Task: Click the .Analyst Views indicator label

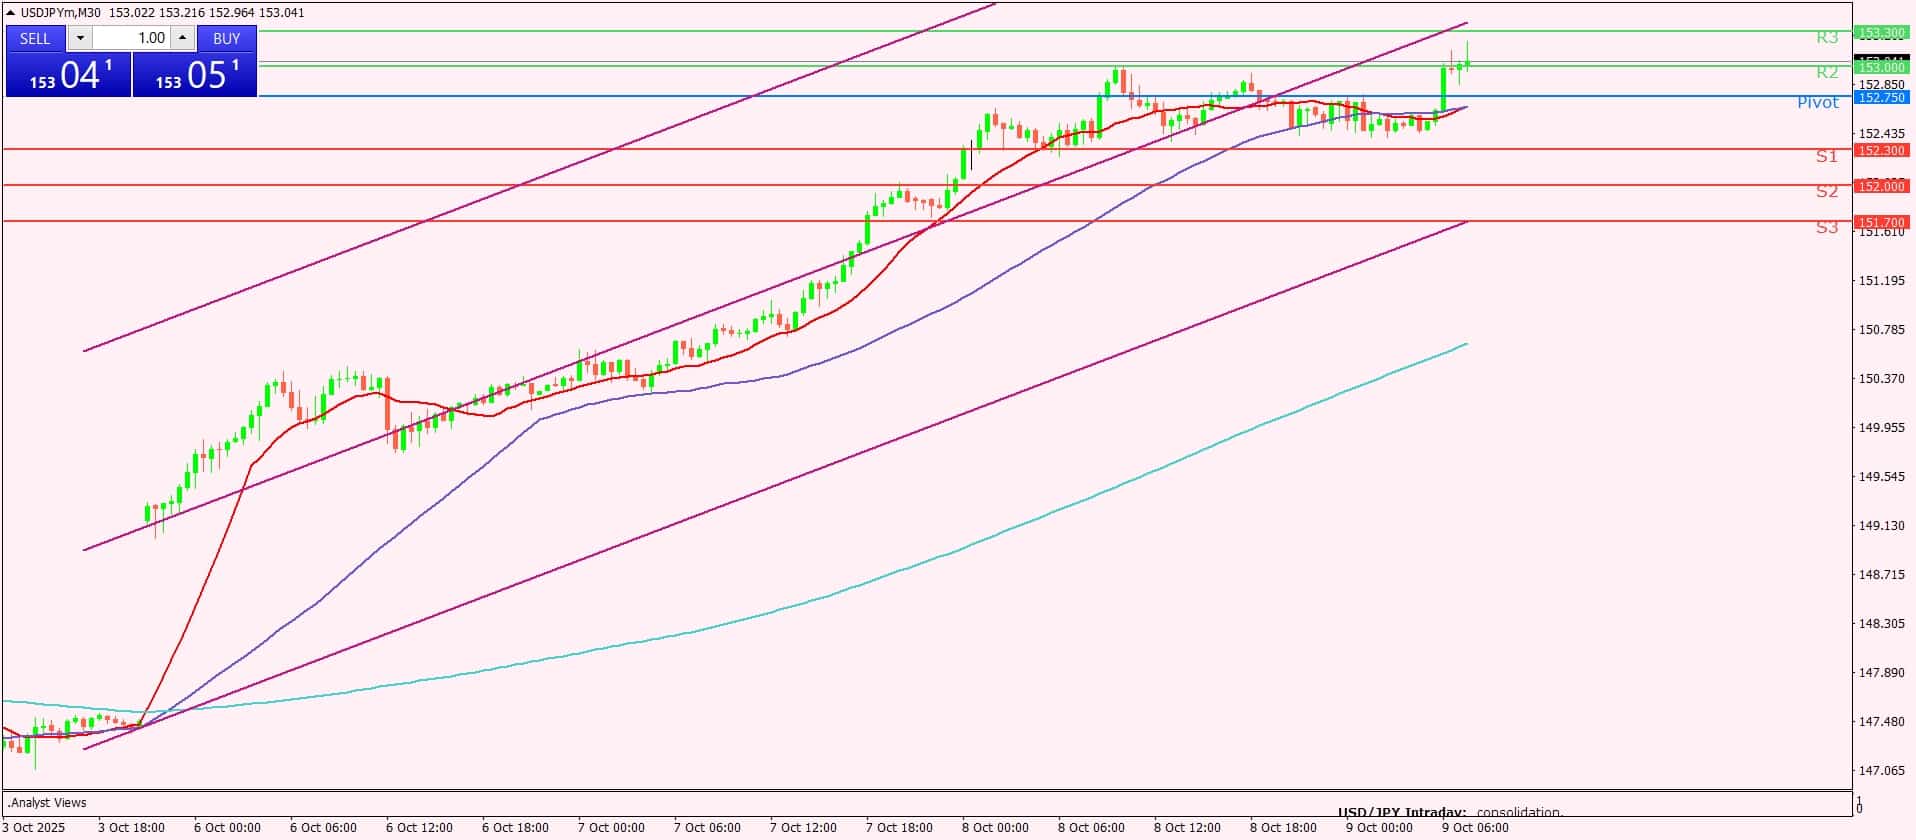Action: click(x=47, y=802)
